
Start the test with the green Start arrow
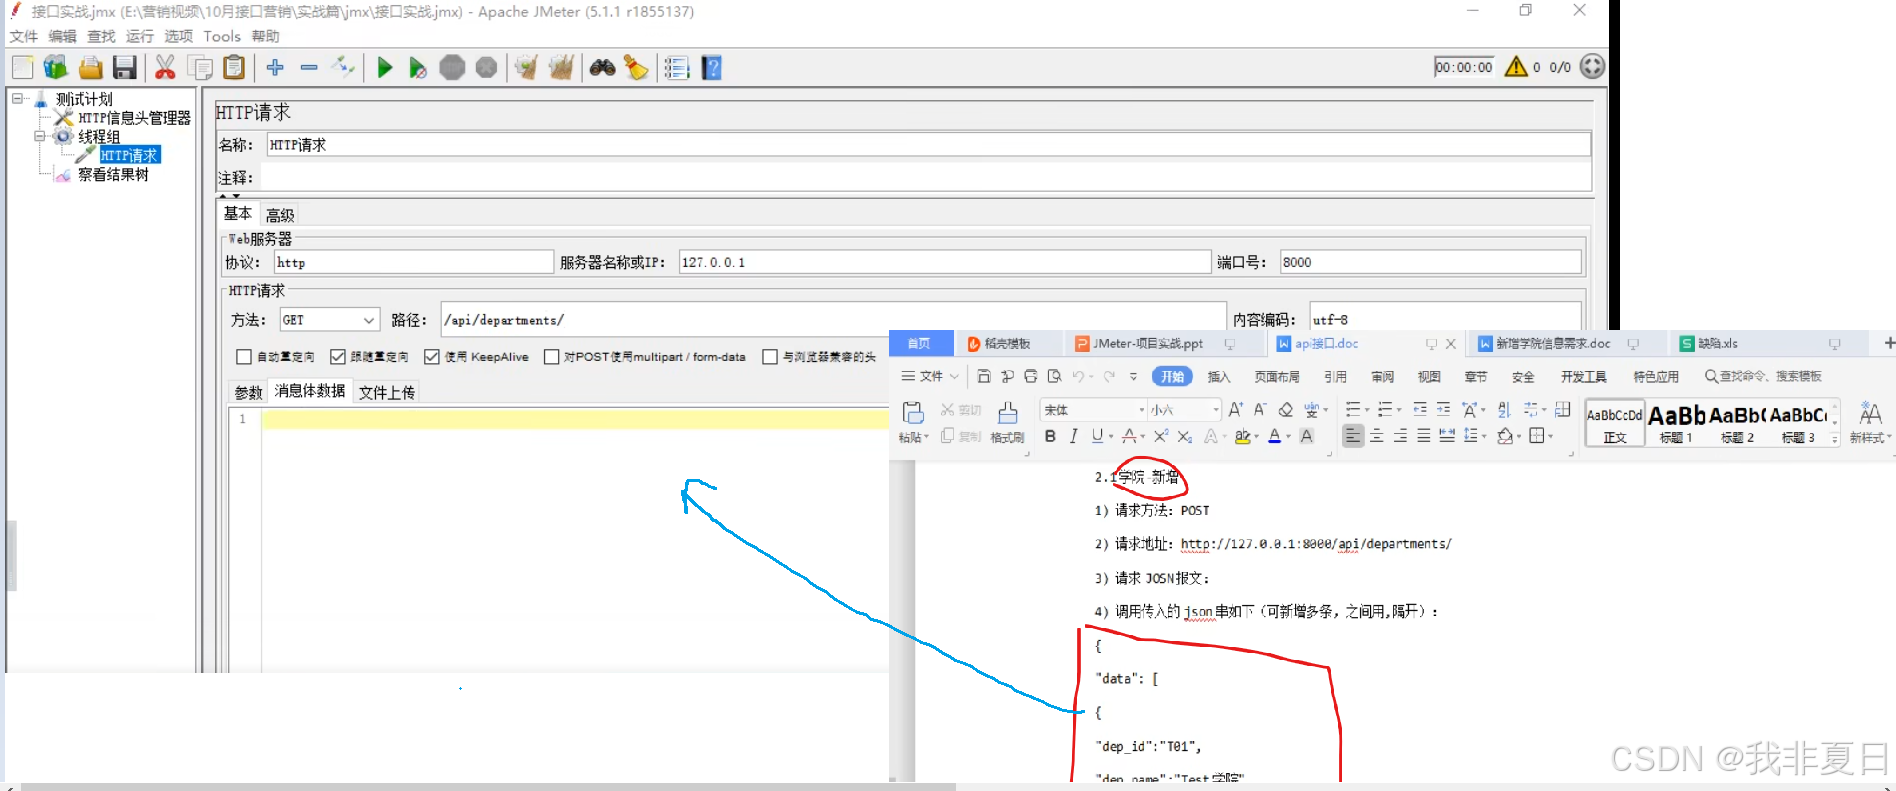pyautogui.click(x=385, y=67)
